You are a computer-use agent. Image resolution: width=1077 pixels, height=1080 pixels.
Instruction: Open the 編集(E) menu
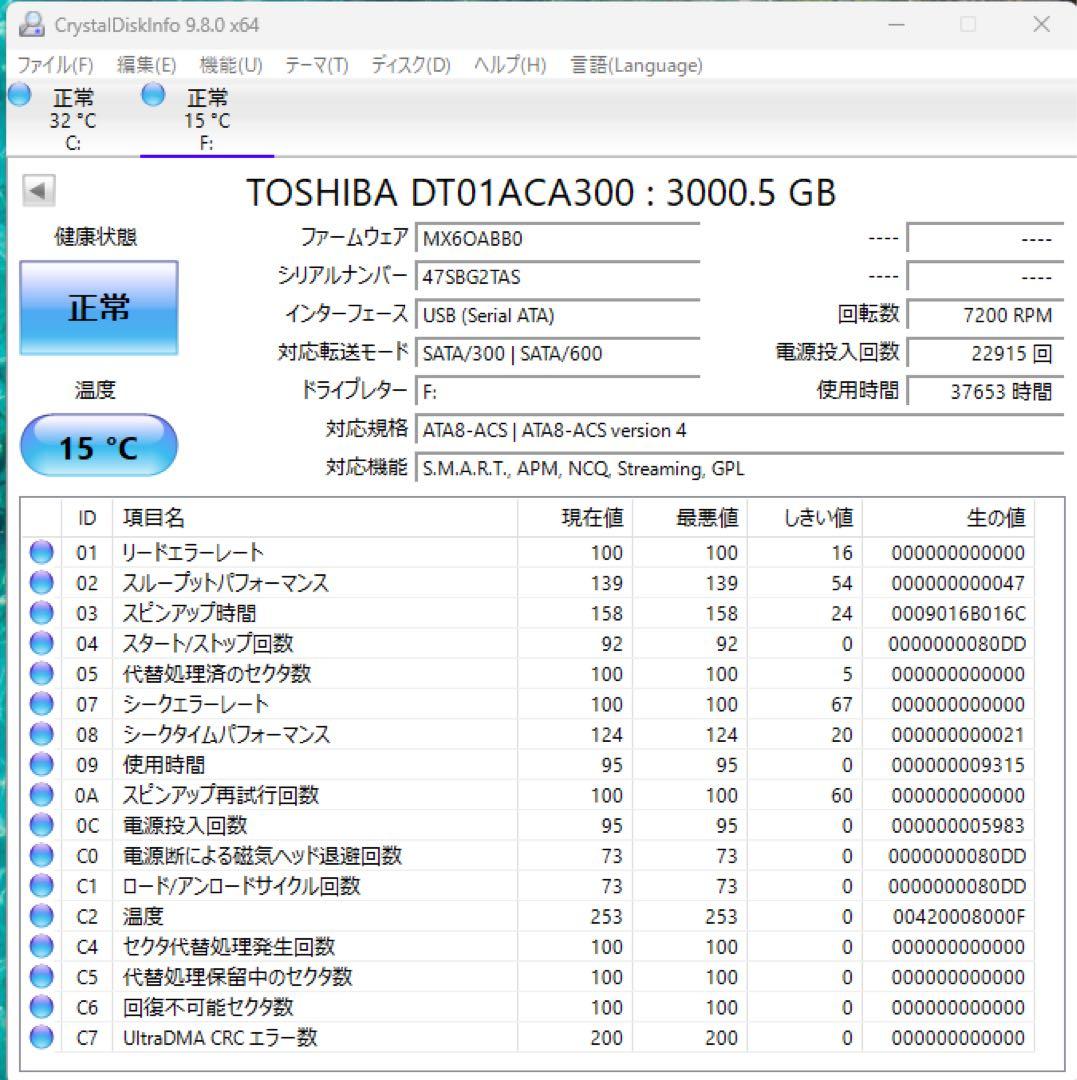[x=147, y=65]
